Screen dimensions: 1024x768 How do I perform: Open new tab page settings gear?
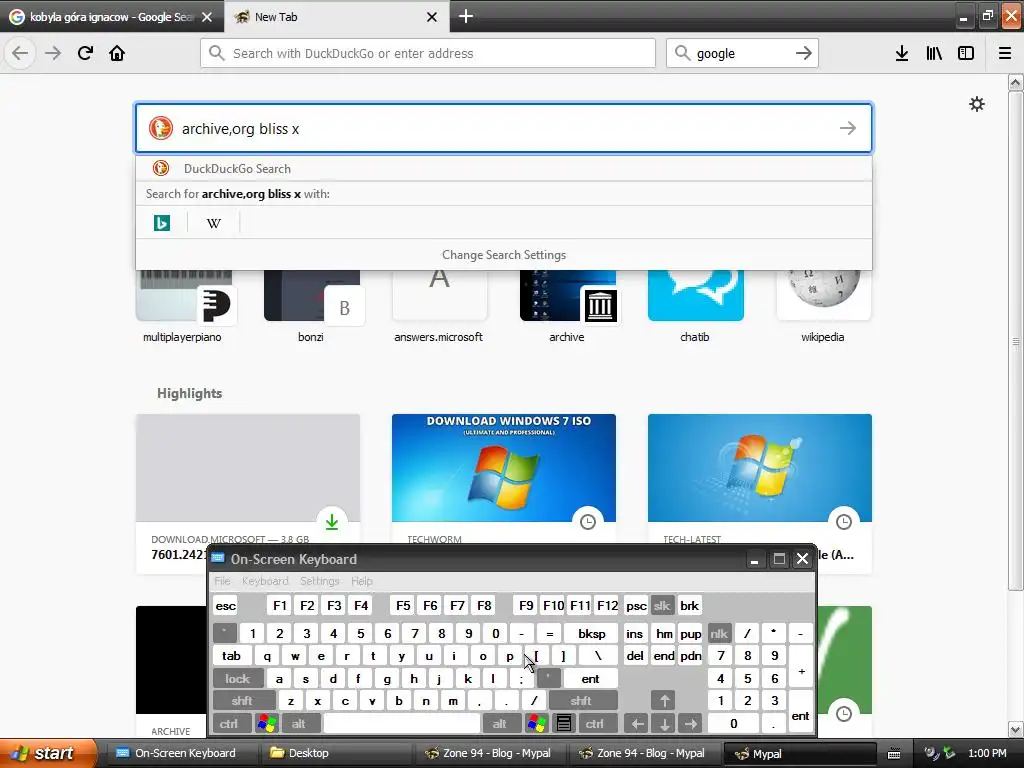[x=976, y=104]
